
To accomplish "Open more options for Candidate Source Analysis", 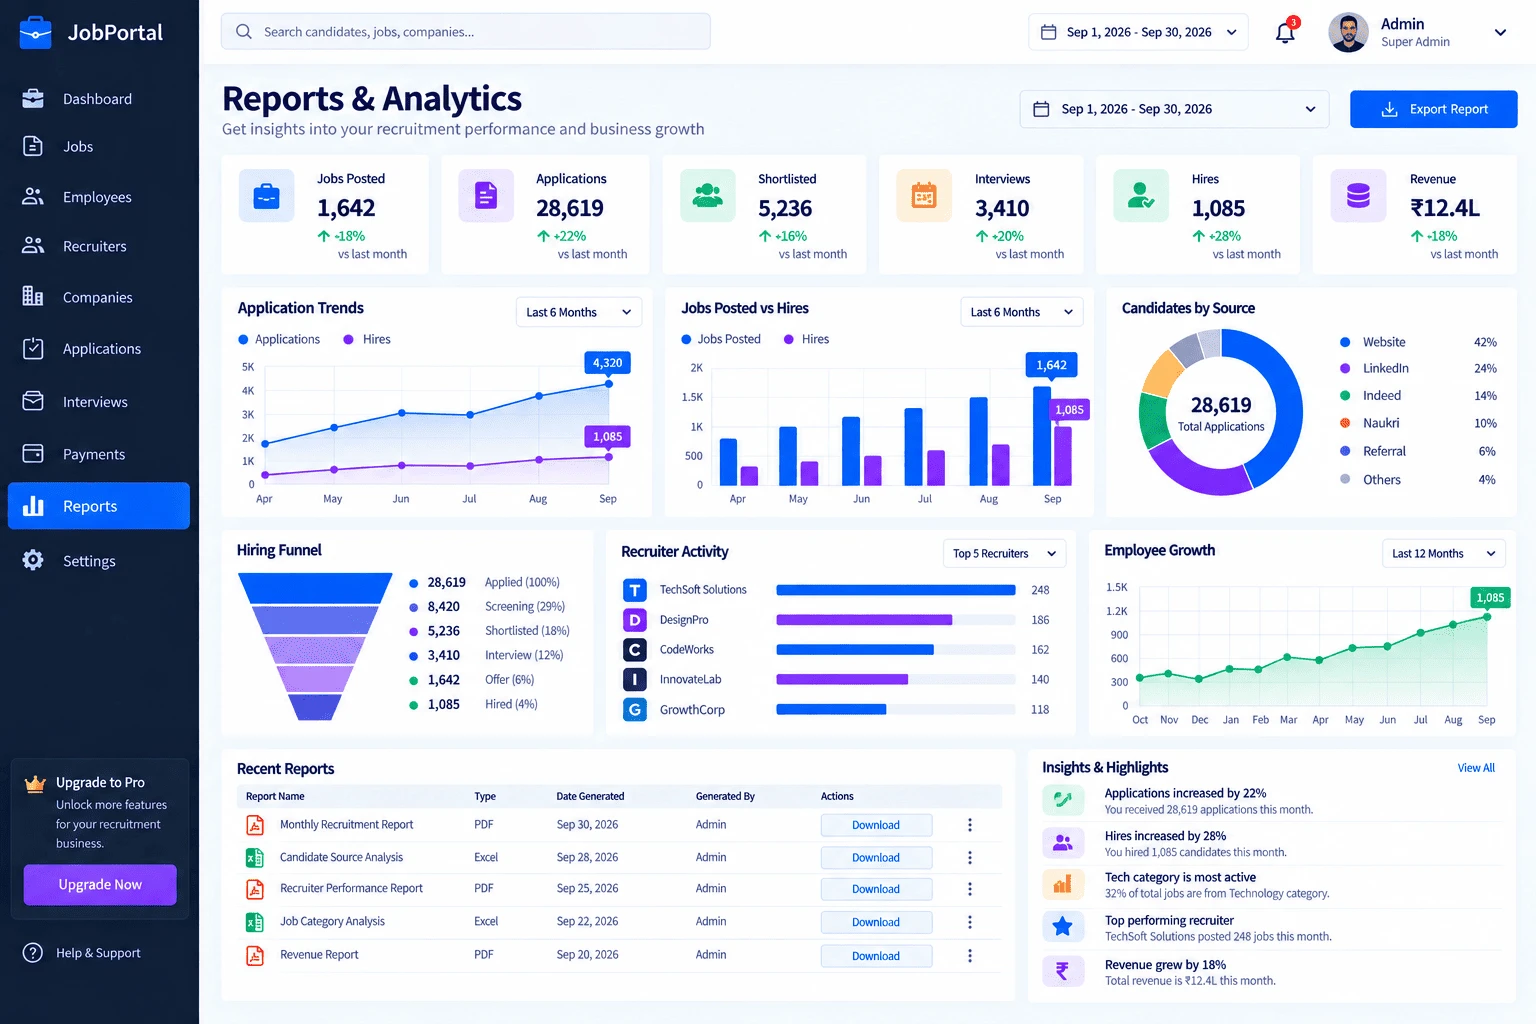I will pyautogui.click(x=969, y=858).
